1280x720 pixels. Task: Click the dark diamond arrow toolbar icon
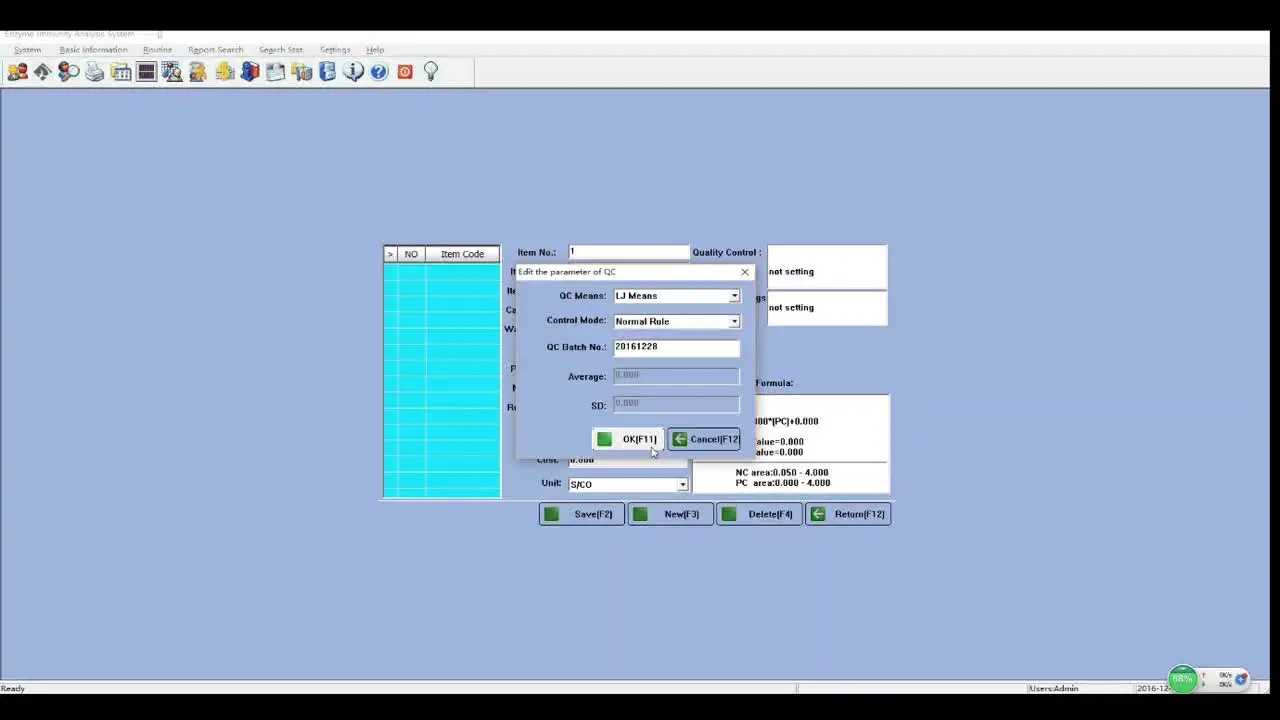click(43, 72)
